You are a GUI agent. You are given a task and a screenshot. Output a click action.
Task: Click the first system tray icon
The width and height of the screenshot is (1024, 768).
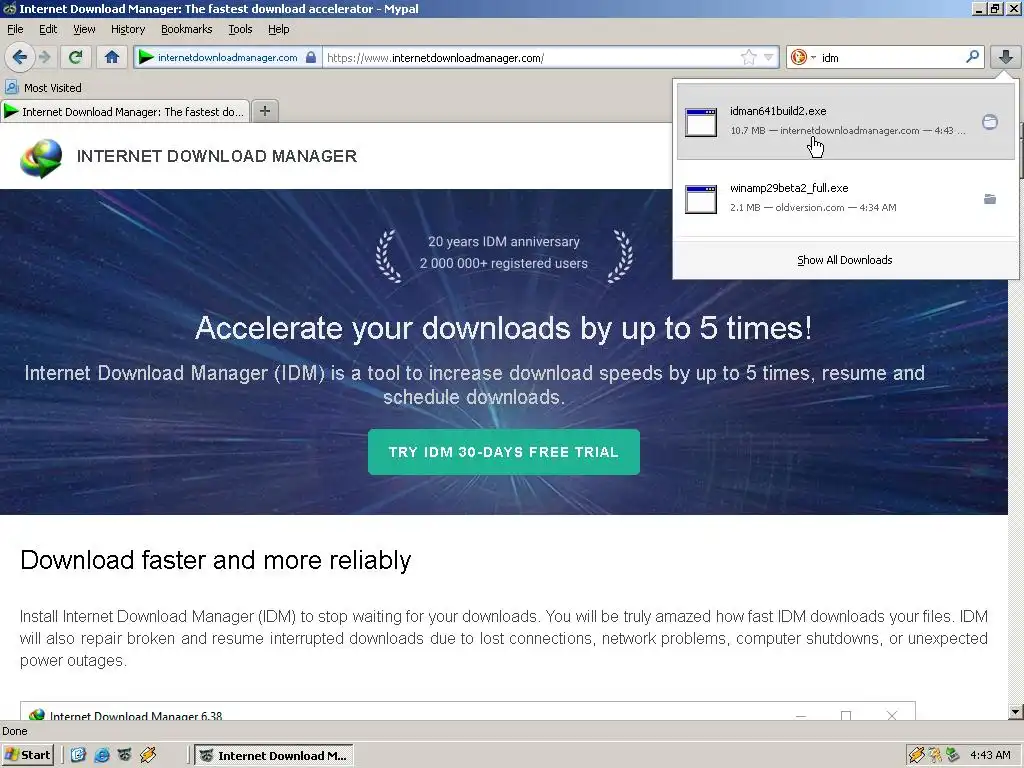pos(917,755)
